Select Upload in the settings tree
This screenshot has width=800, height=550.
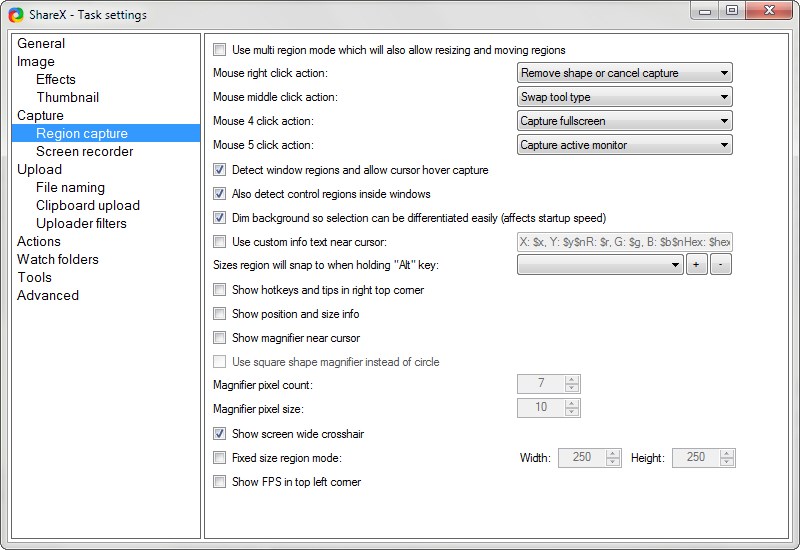(x=39, y=169)
